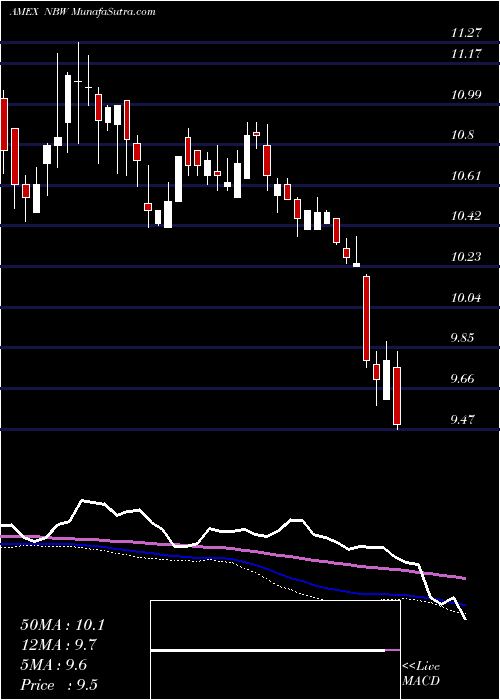This screenshot has width=500, height=700.
Task: Select the 10.42 price level label
Action: click(467, 216)
